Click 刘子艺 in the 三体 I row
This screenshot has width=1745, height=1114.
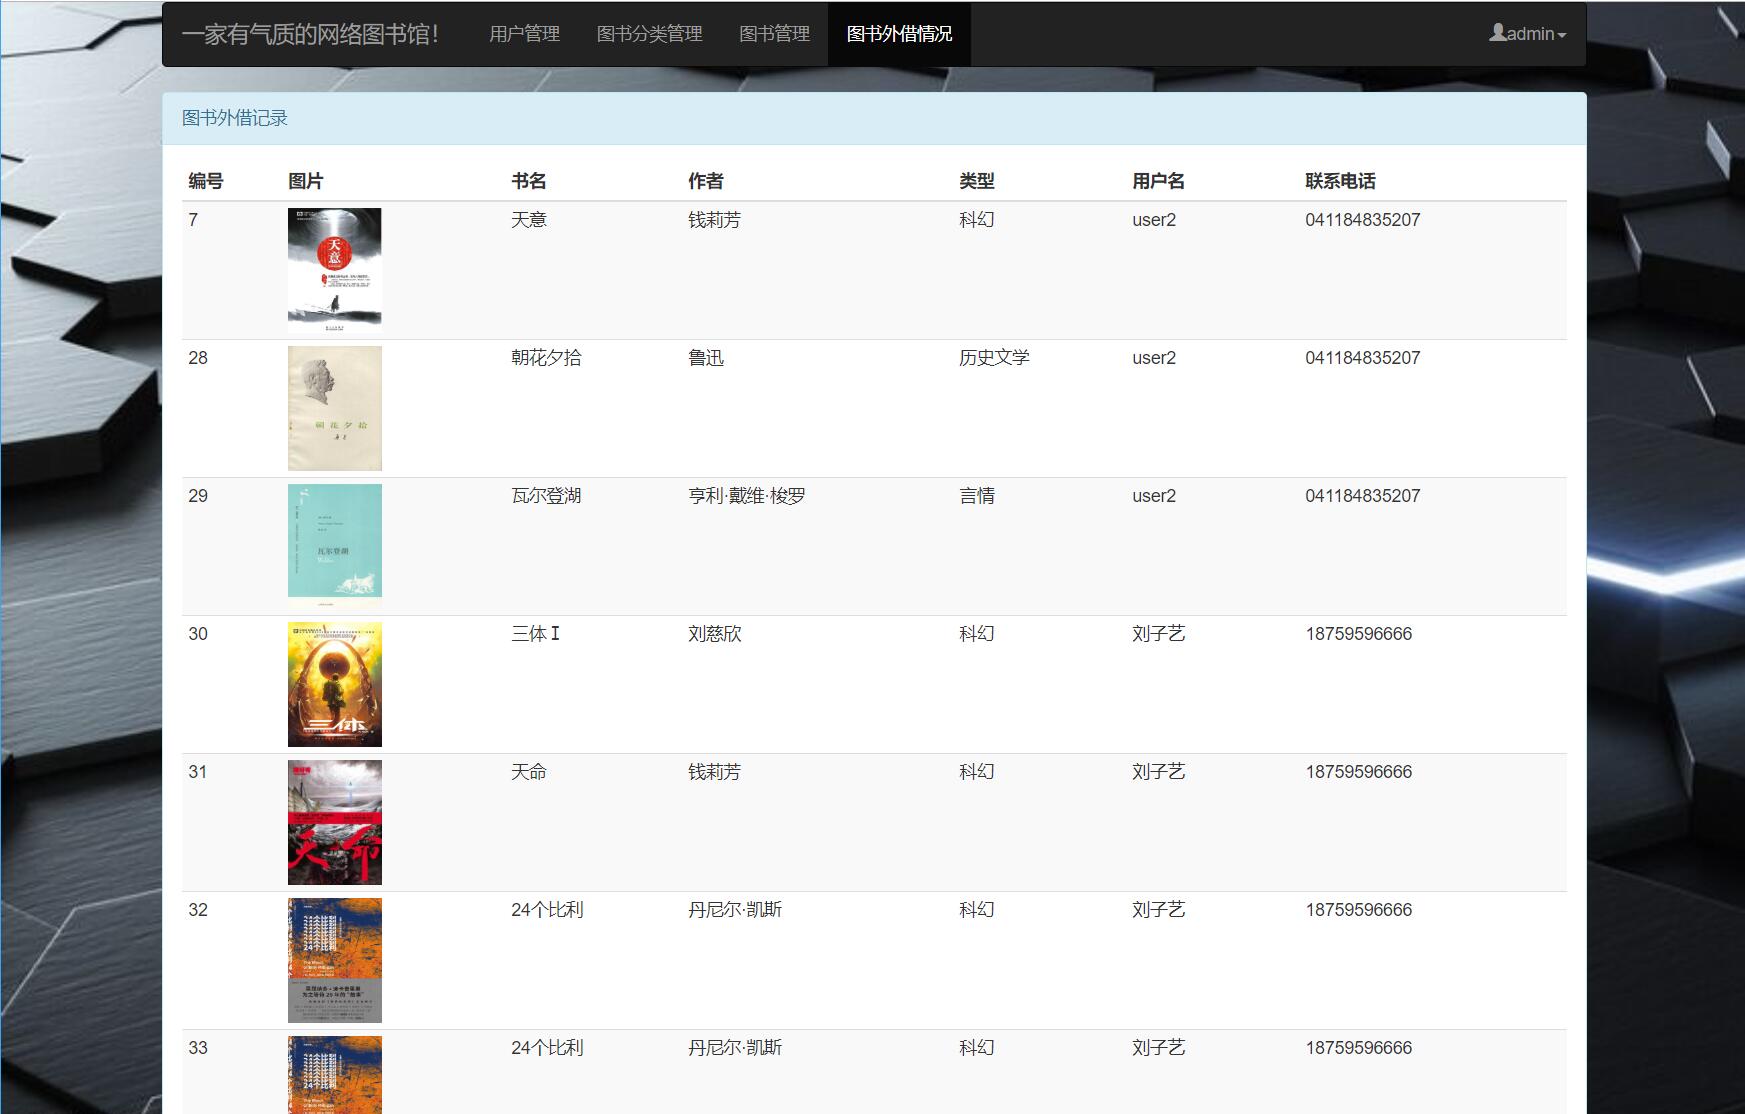coord(1159,634)
